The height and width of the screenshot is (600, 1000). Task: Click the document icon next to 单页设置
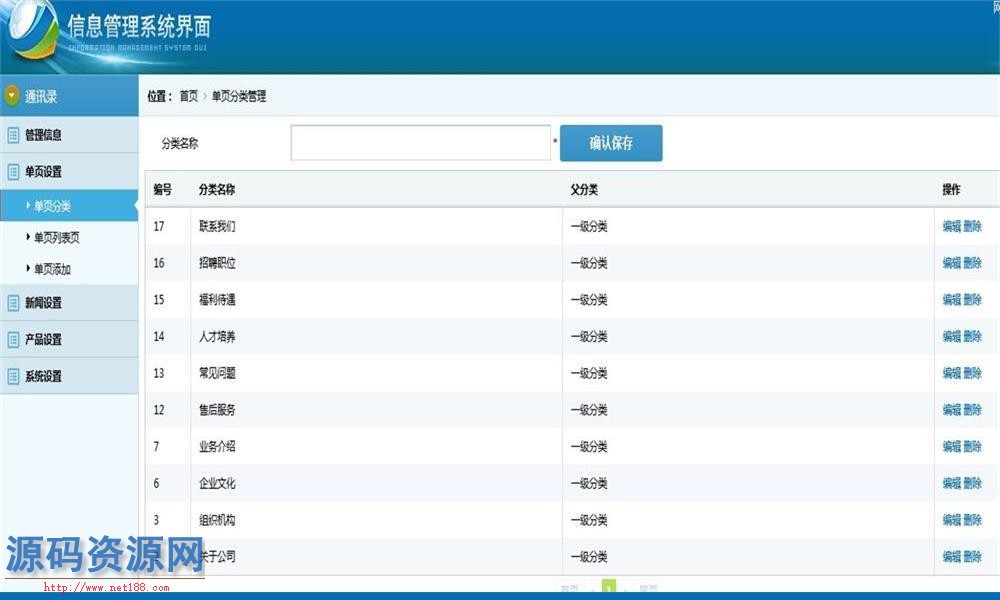13,172
